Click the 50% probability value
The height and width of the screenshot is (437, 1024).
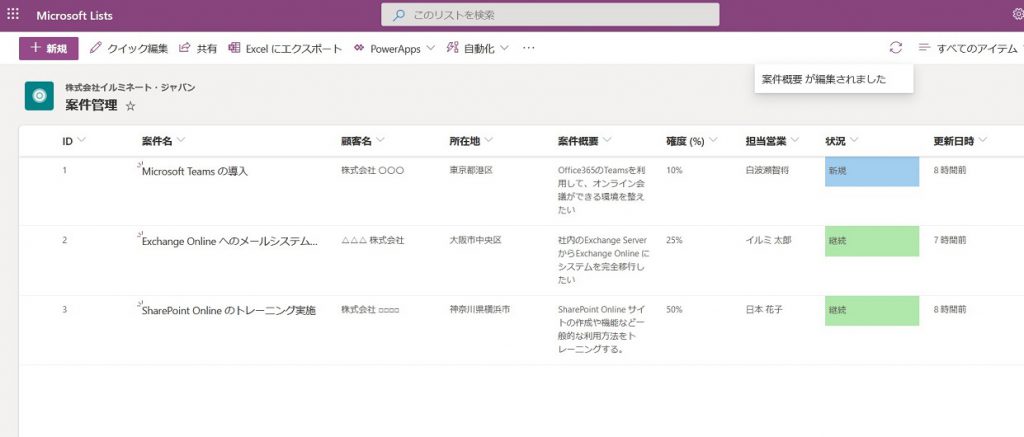[674, 309]
